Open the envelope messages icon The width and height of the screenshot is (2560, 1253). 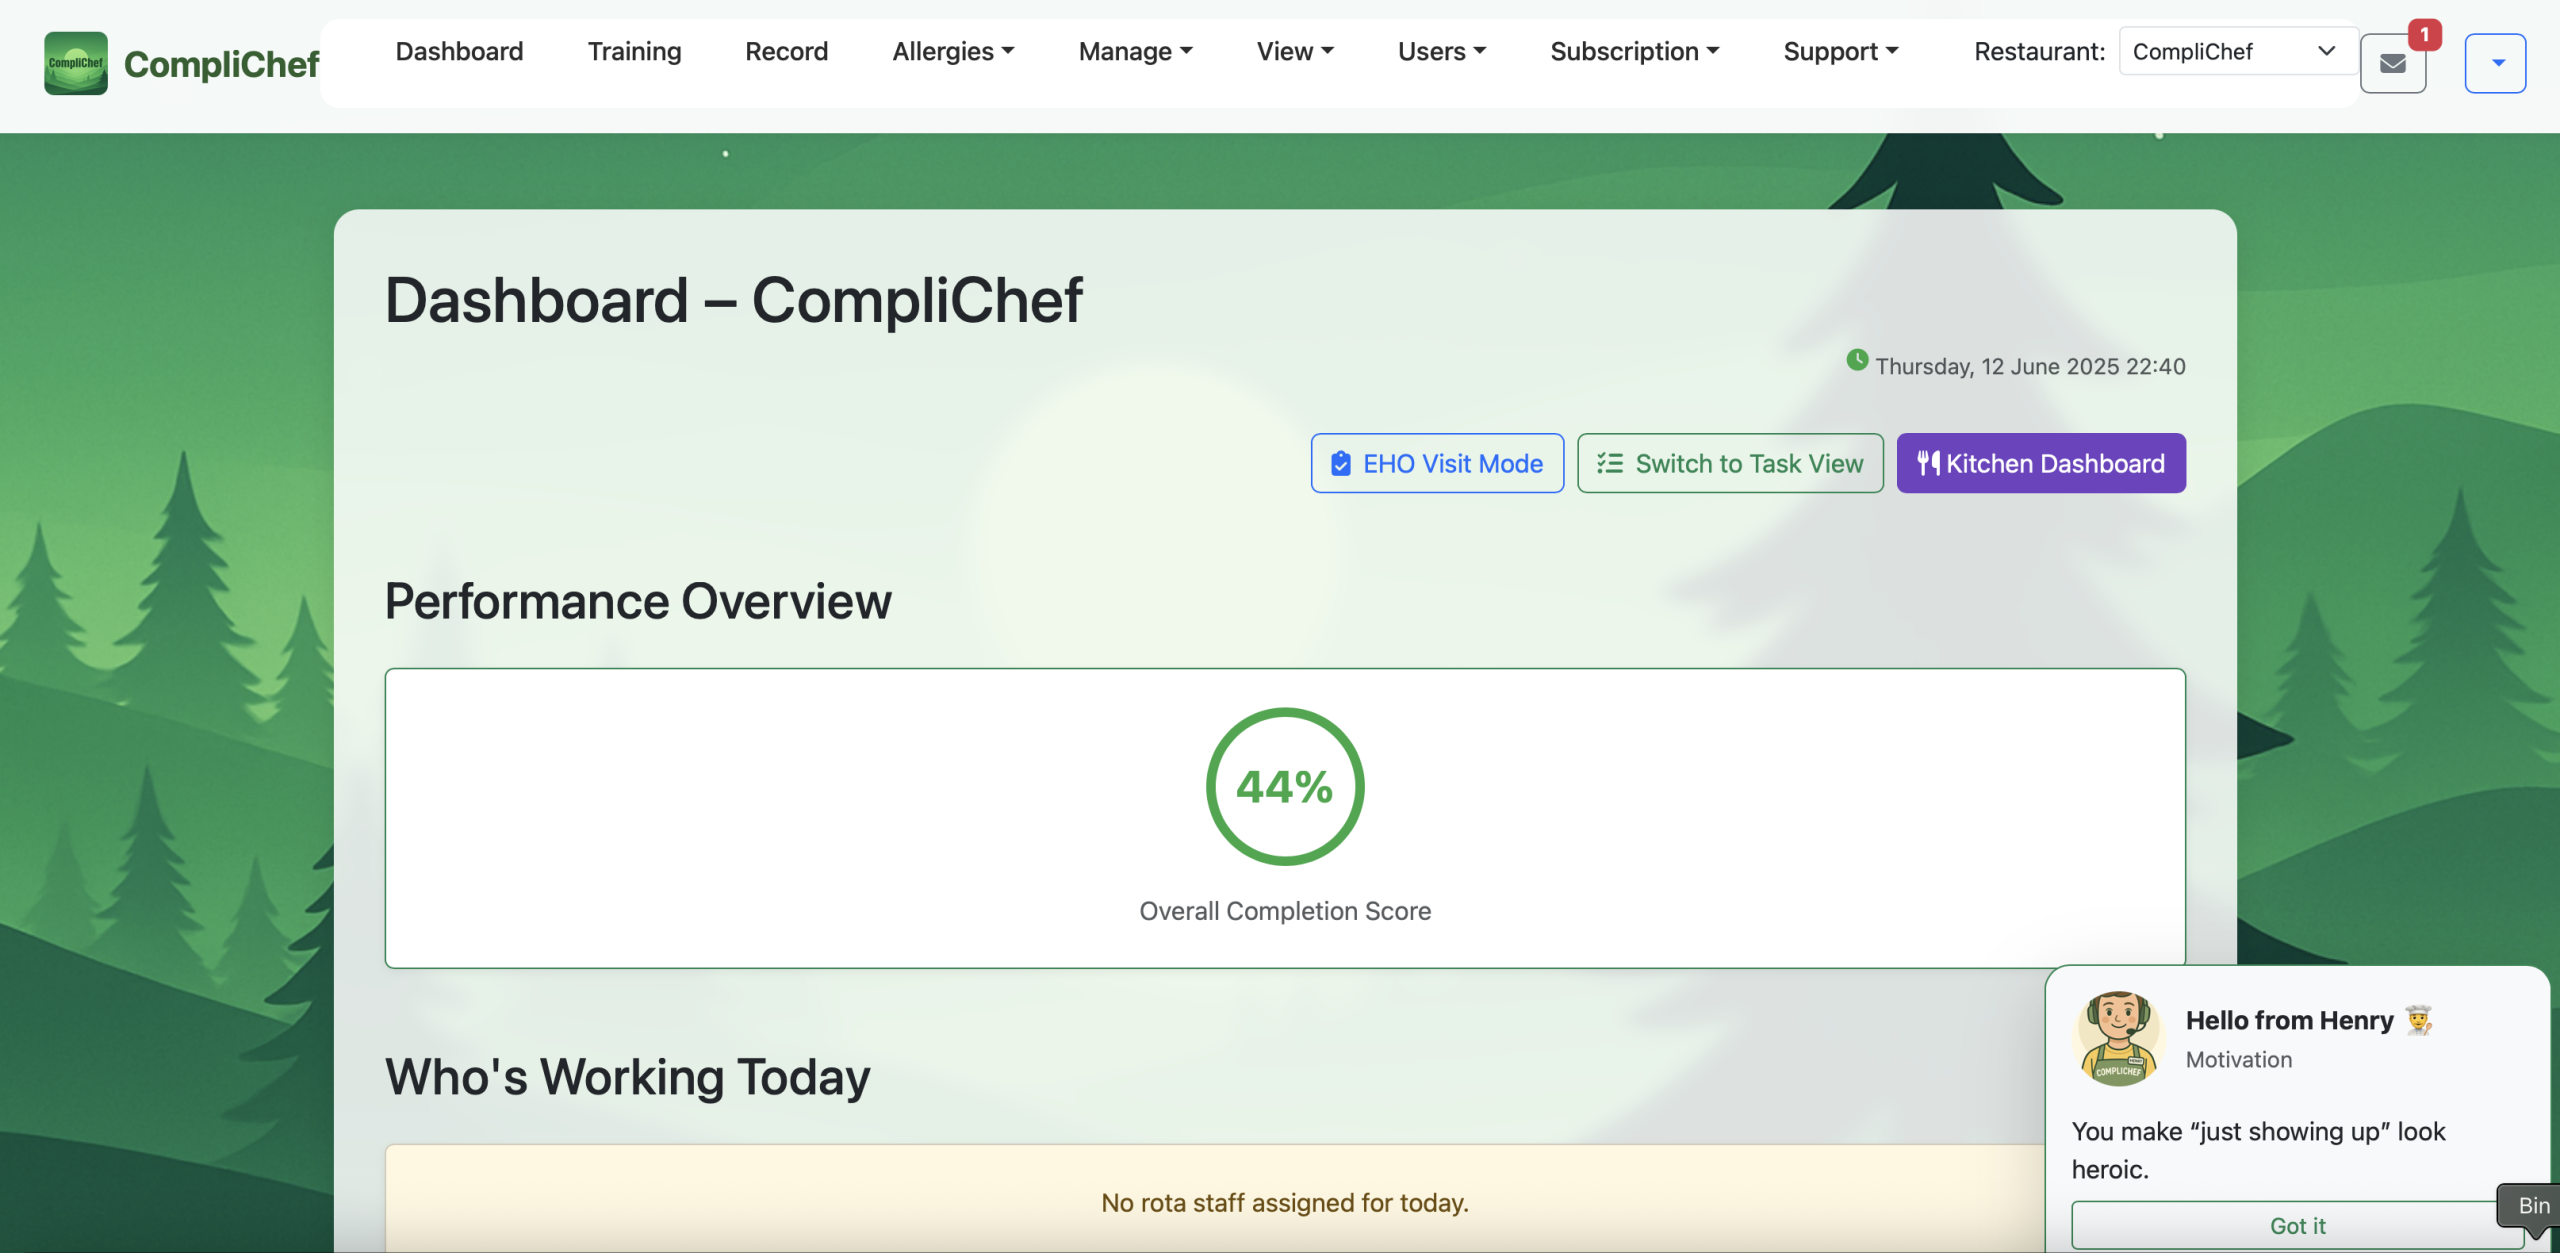[x=2392, y=64]
